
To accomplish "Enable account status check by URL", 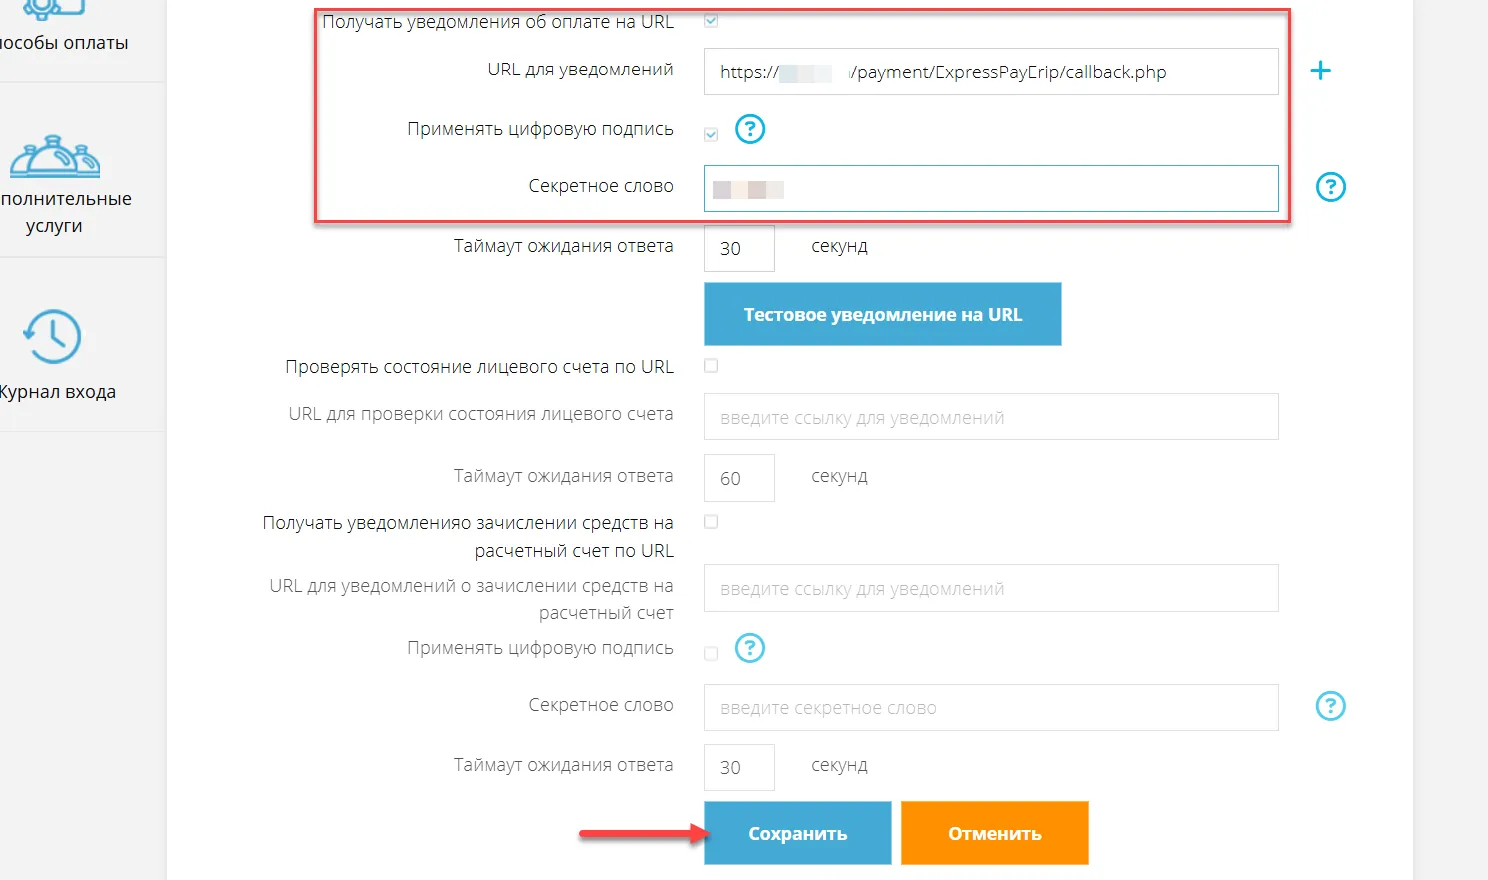I will coord(710,366).
